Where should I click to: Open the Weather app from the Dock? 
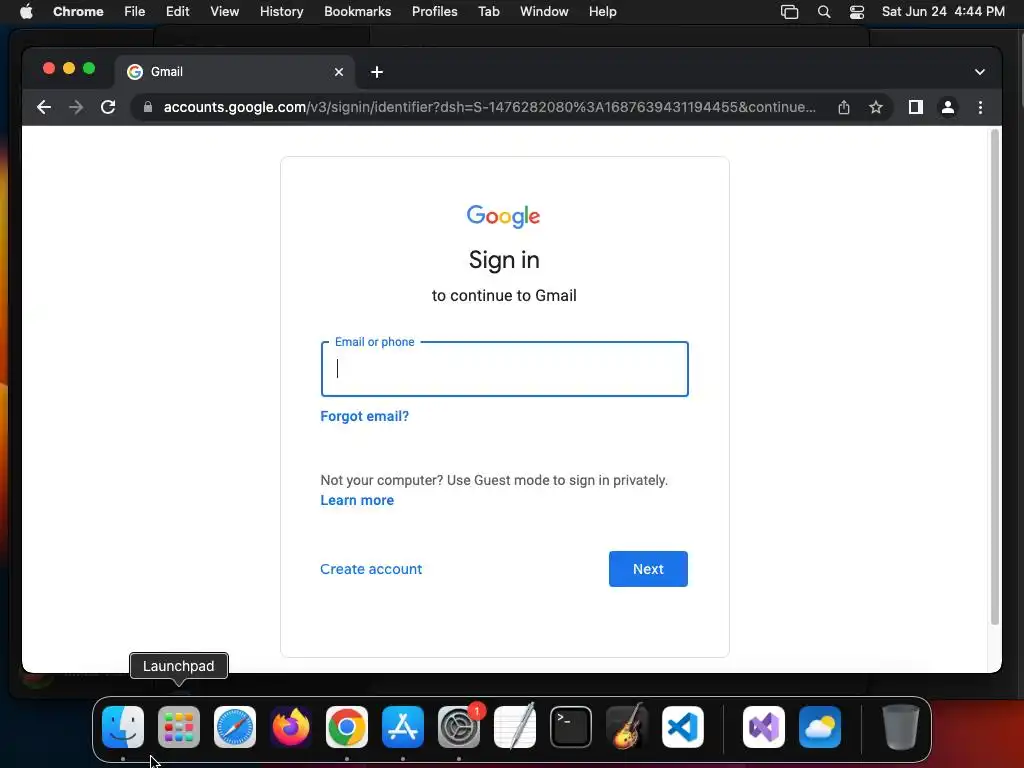click(820, 727)
